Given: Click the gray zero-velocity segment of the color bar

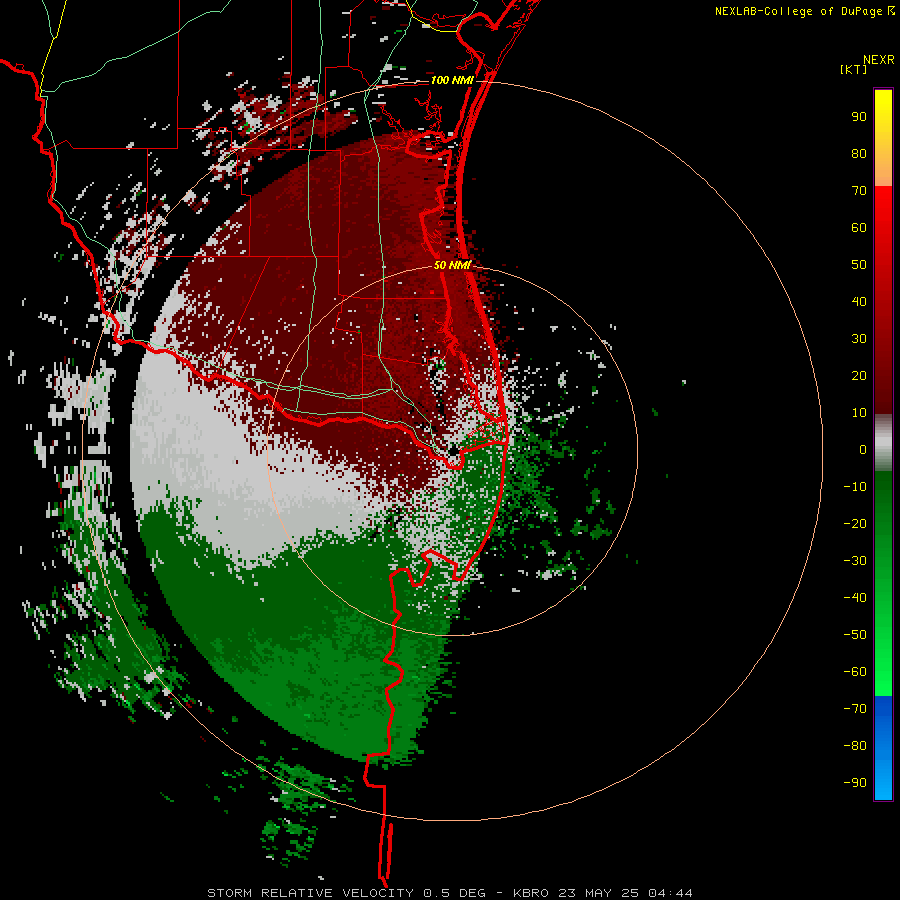Looking at the screenshot, I should pyautogui.click(x=883, y=443).
